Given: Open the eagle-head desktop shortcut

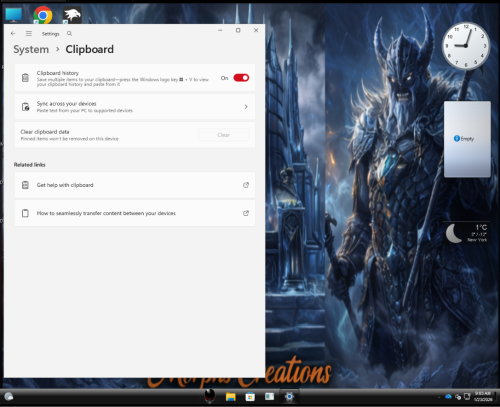Looking at the screenshot, I should click(x=72, y=15).
